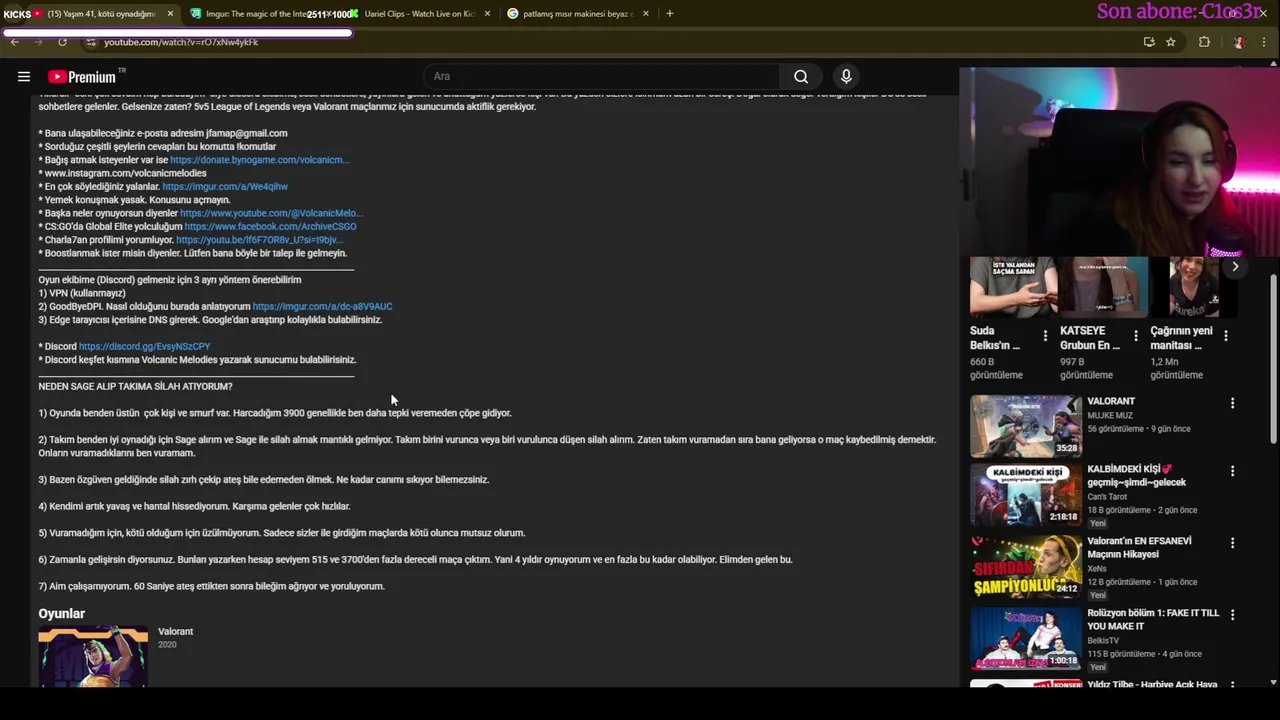
Task: Open the GoodByeDPI imgur guide link
Action: pos(322,306)
